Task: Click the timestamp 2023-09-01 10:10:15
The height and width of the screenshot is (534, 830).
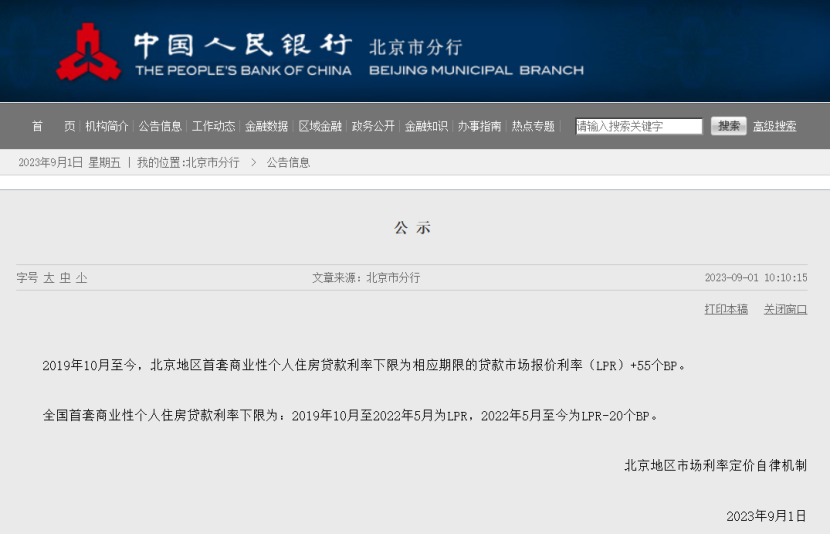Action: pos(756,277)
